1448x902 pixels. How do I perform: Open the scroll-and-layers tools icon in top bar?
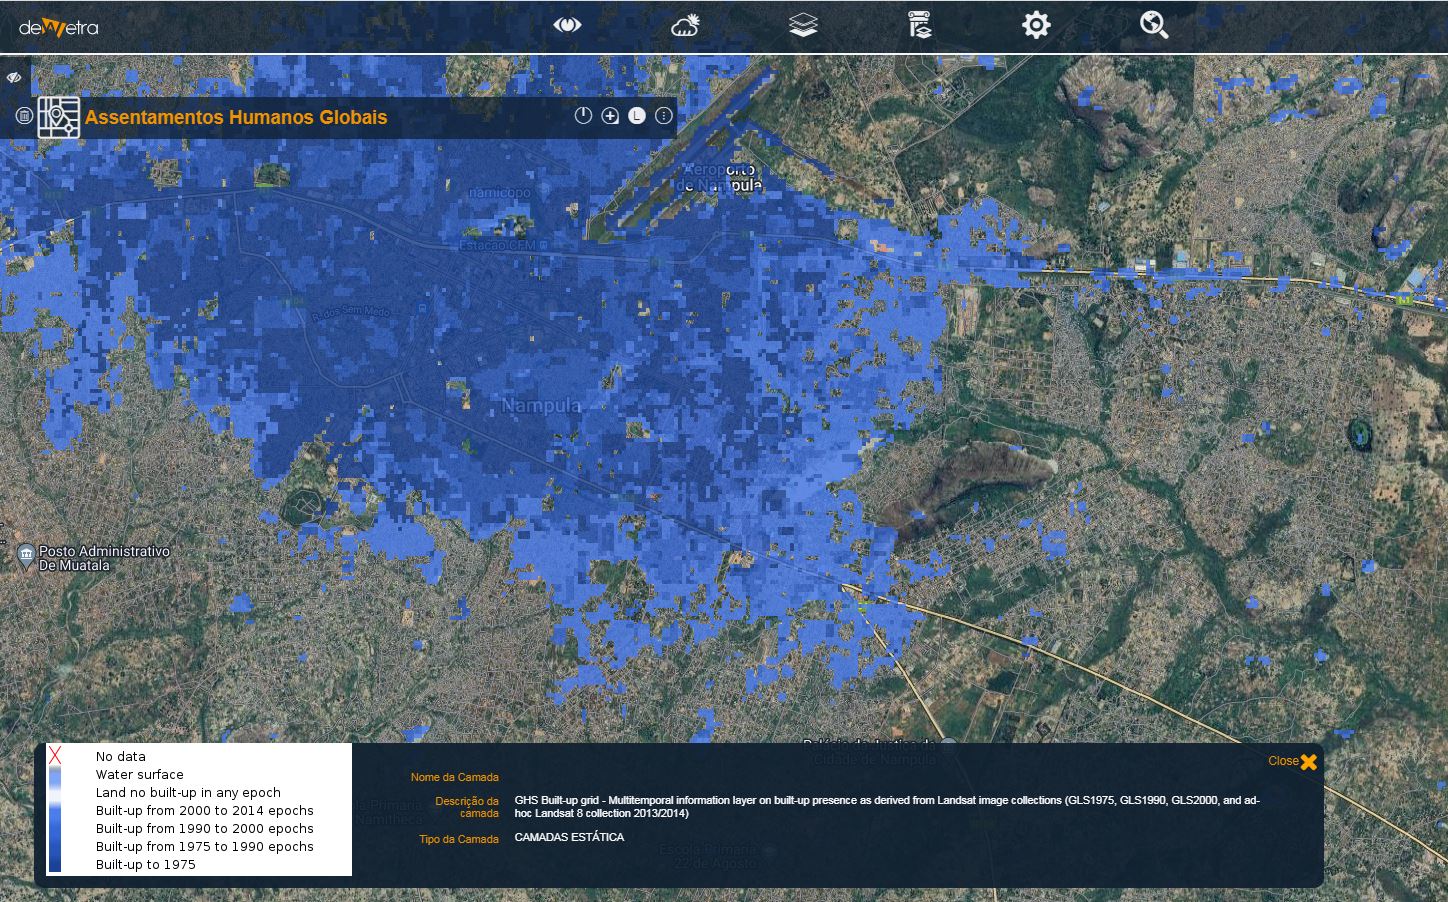click(x=920, y=25)
